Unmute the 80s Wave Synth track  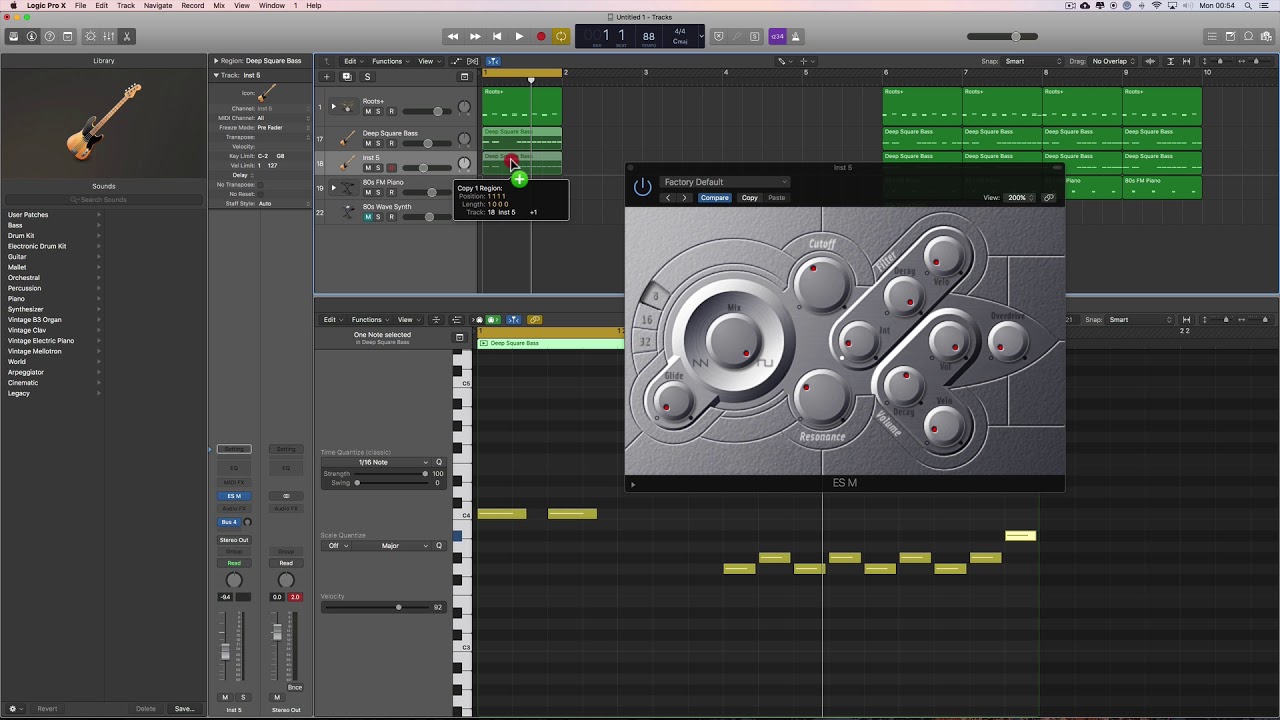click(368, 216)
